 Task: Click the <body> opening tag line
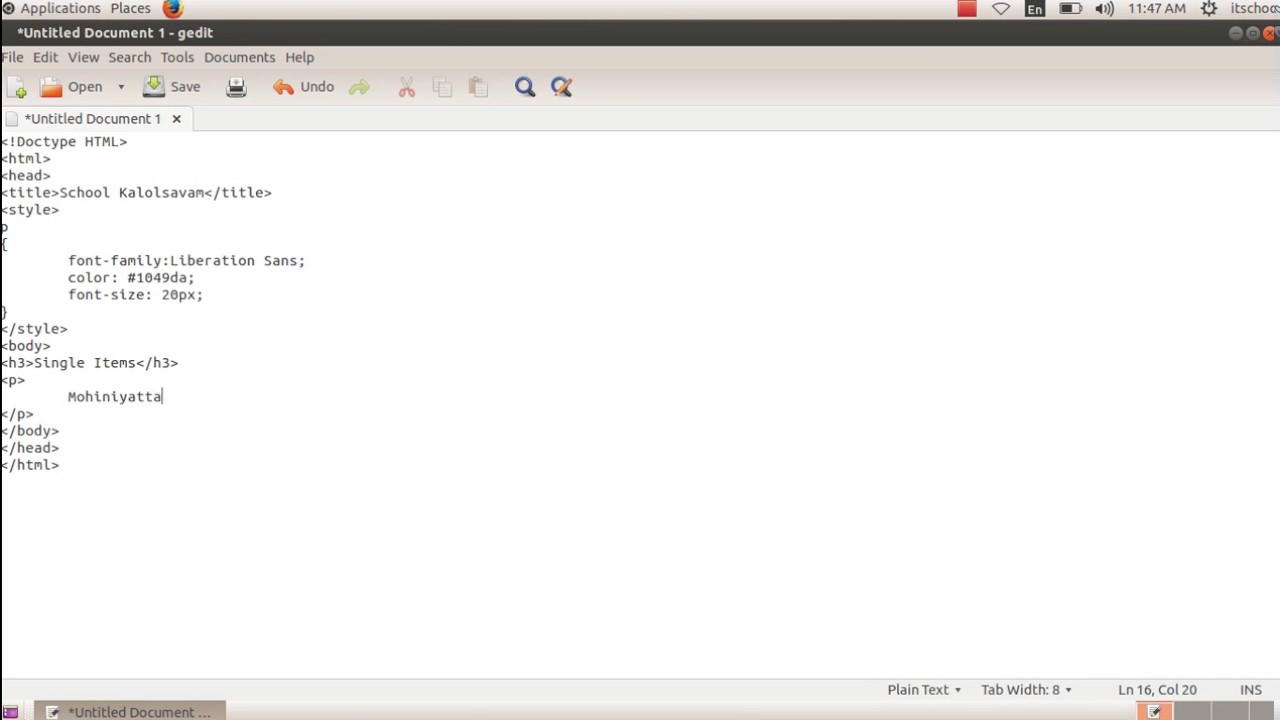pyautogui.click(x=25, y=346)
